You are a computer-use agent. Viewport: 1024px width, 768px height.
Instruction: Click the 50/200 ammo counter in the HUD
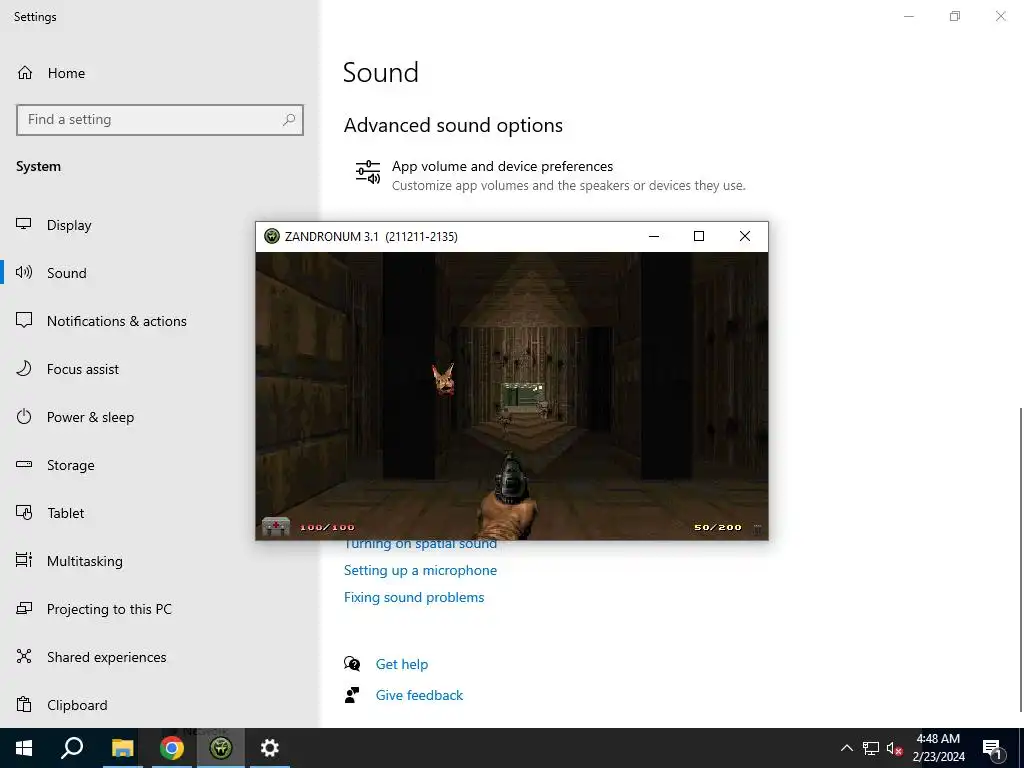[718, 527]
